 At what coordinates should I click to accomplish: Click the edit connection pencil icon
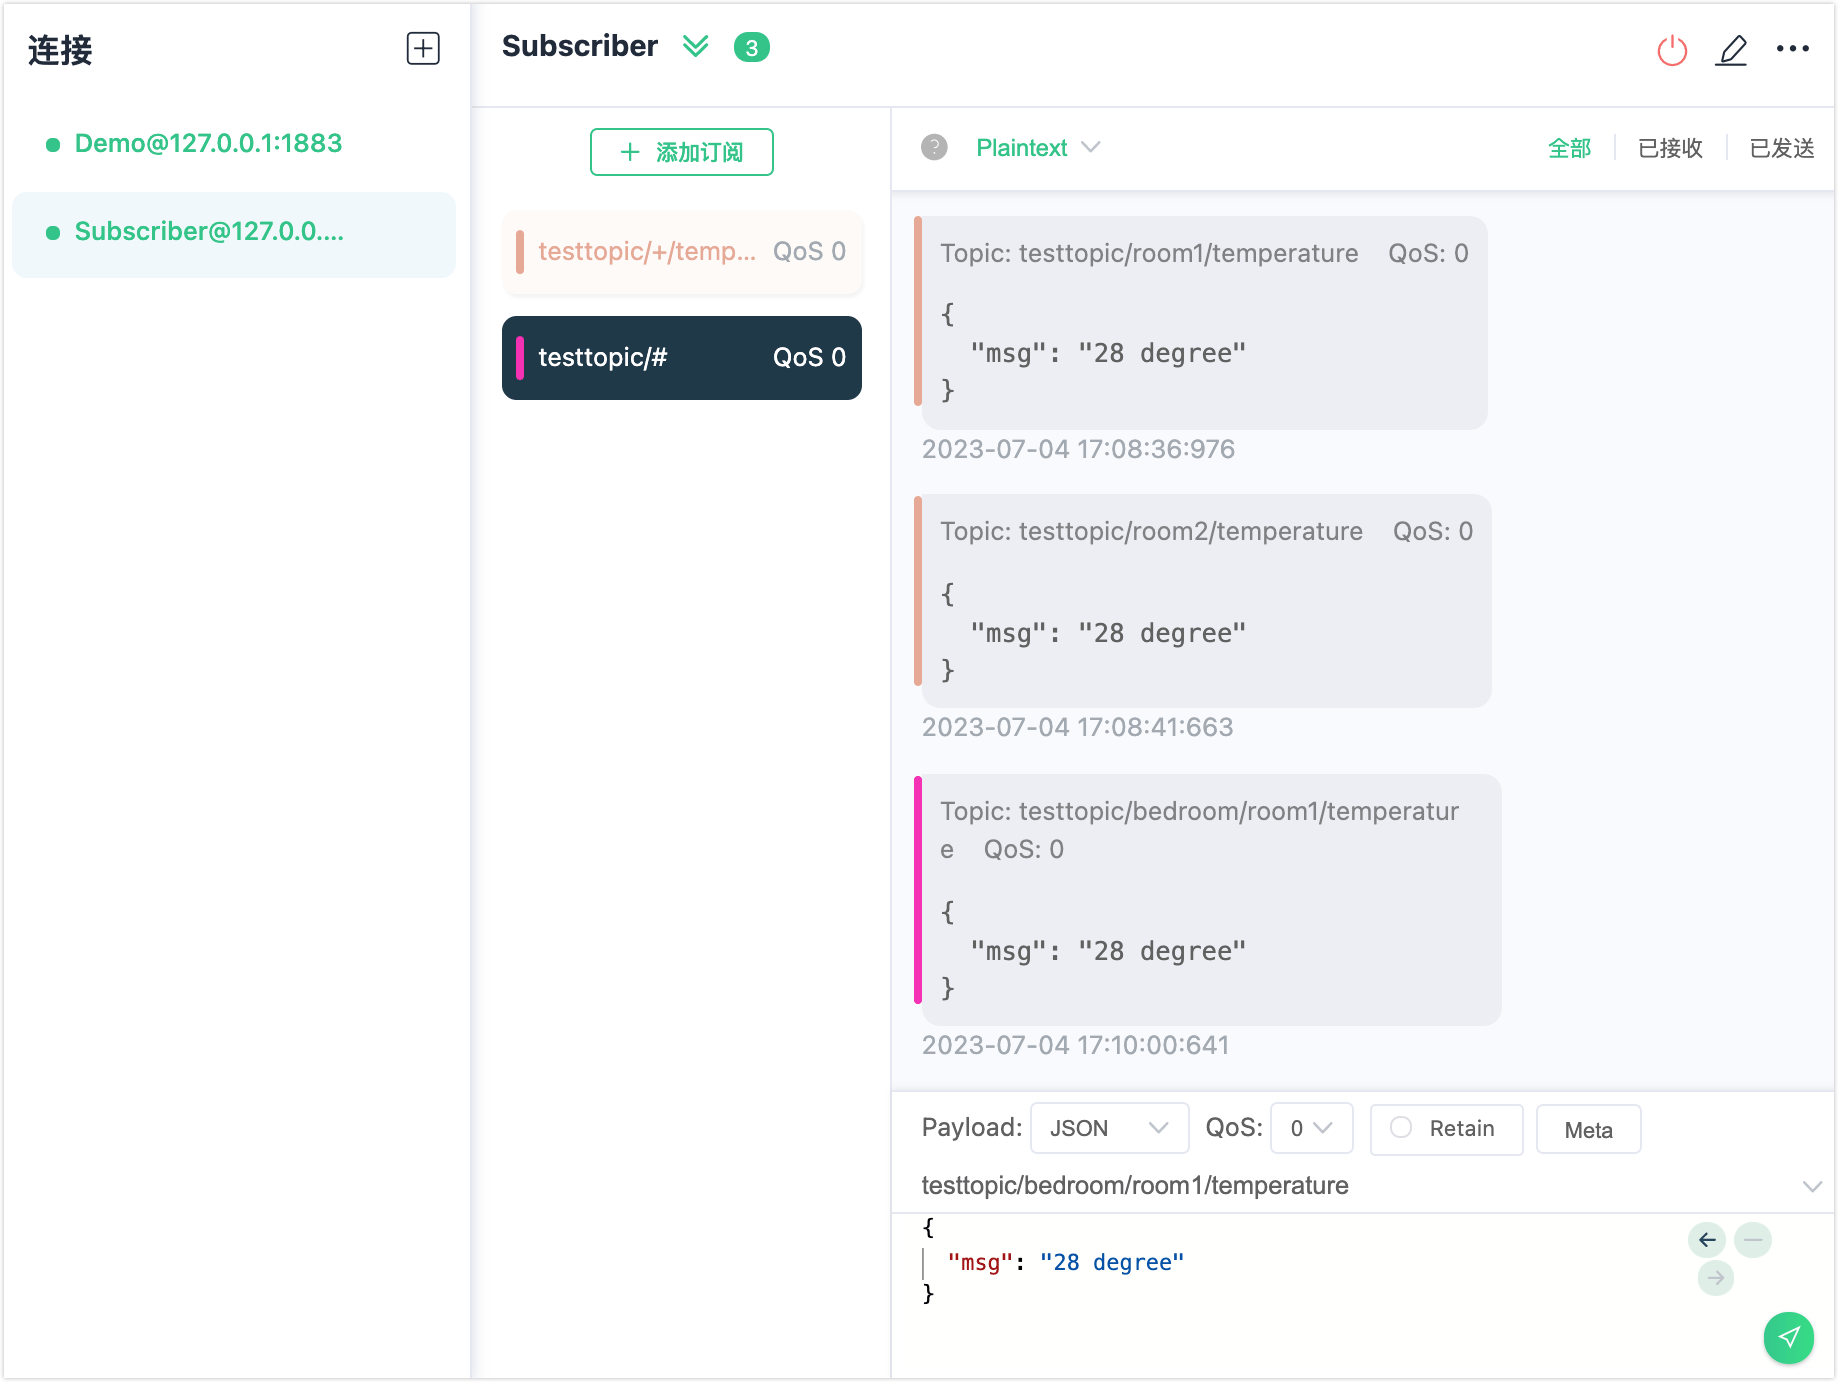pos(1731,50)
